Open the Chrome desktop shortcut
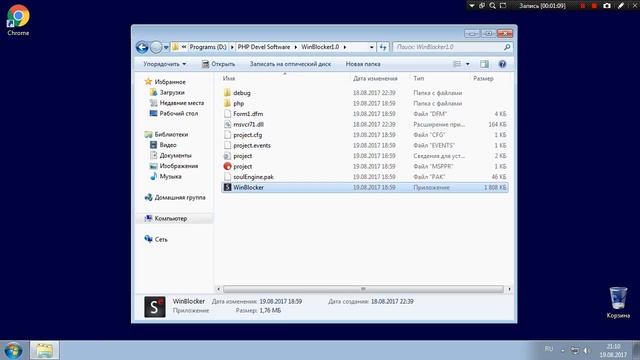Viewport: 640px width, 360px height. [18, 20]
